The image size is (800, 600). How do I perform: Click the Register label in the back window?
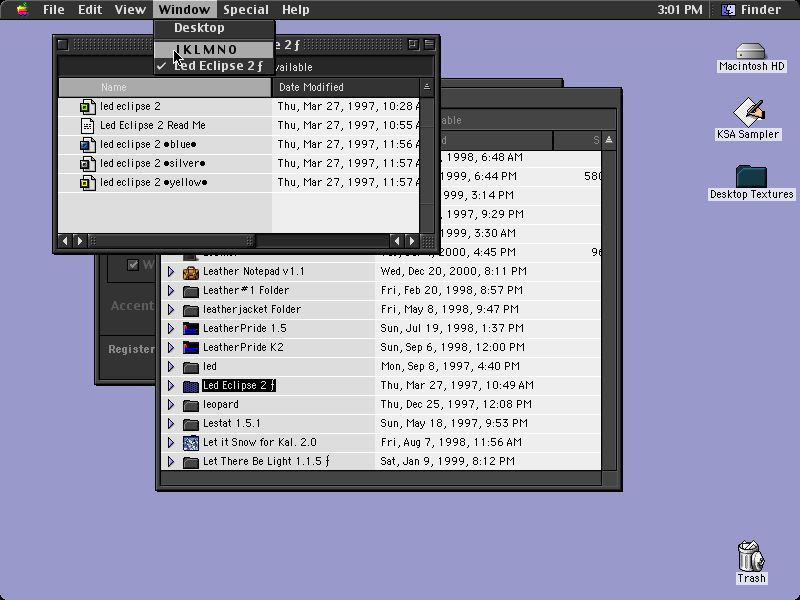[x=131, y=349]
